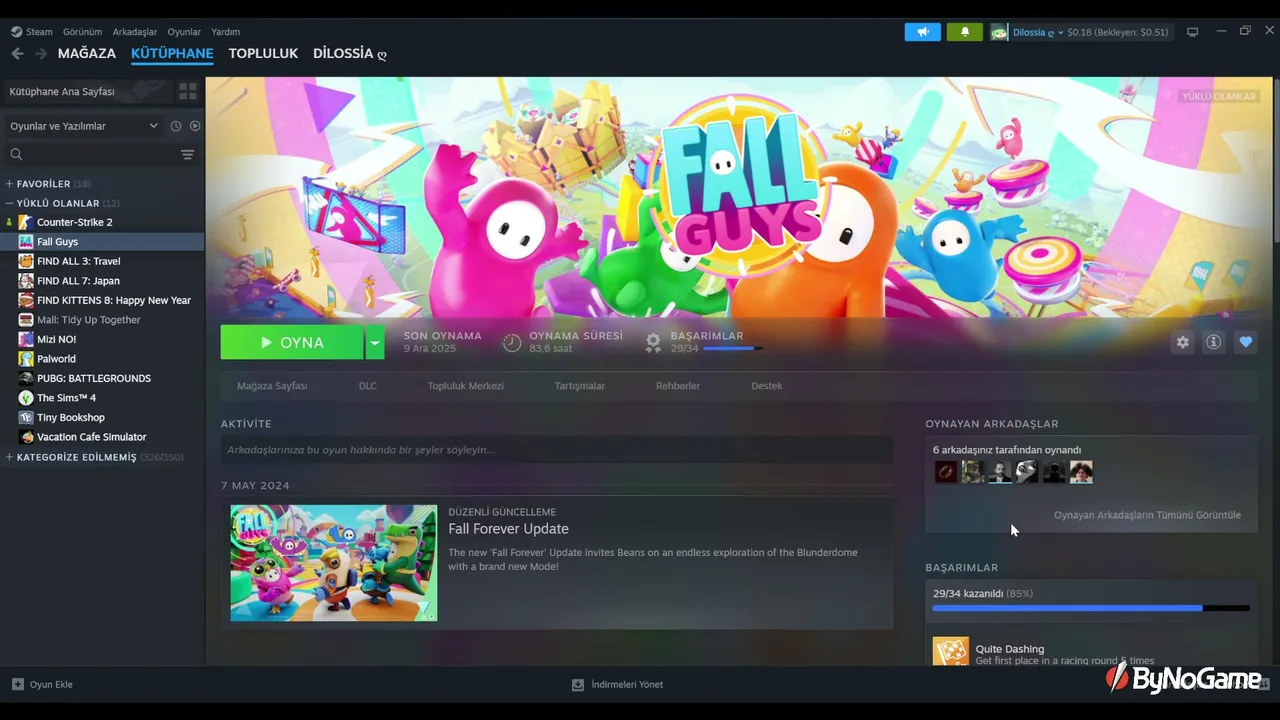Open the library advanced filter icon
1280x720 pixels.
(187, 154)
